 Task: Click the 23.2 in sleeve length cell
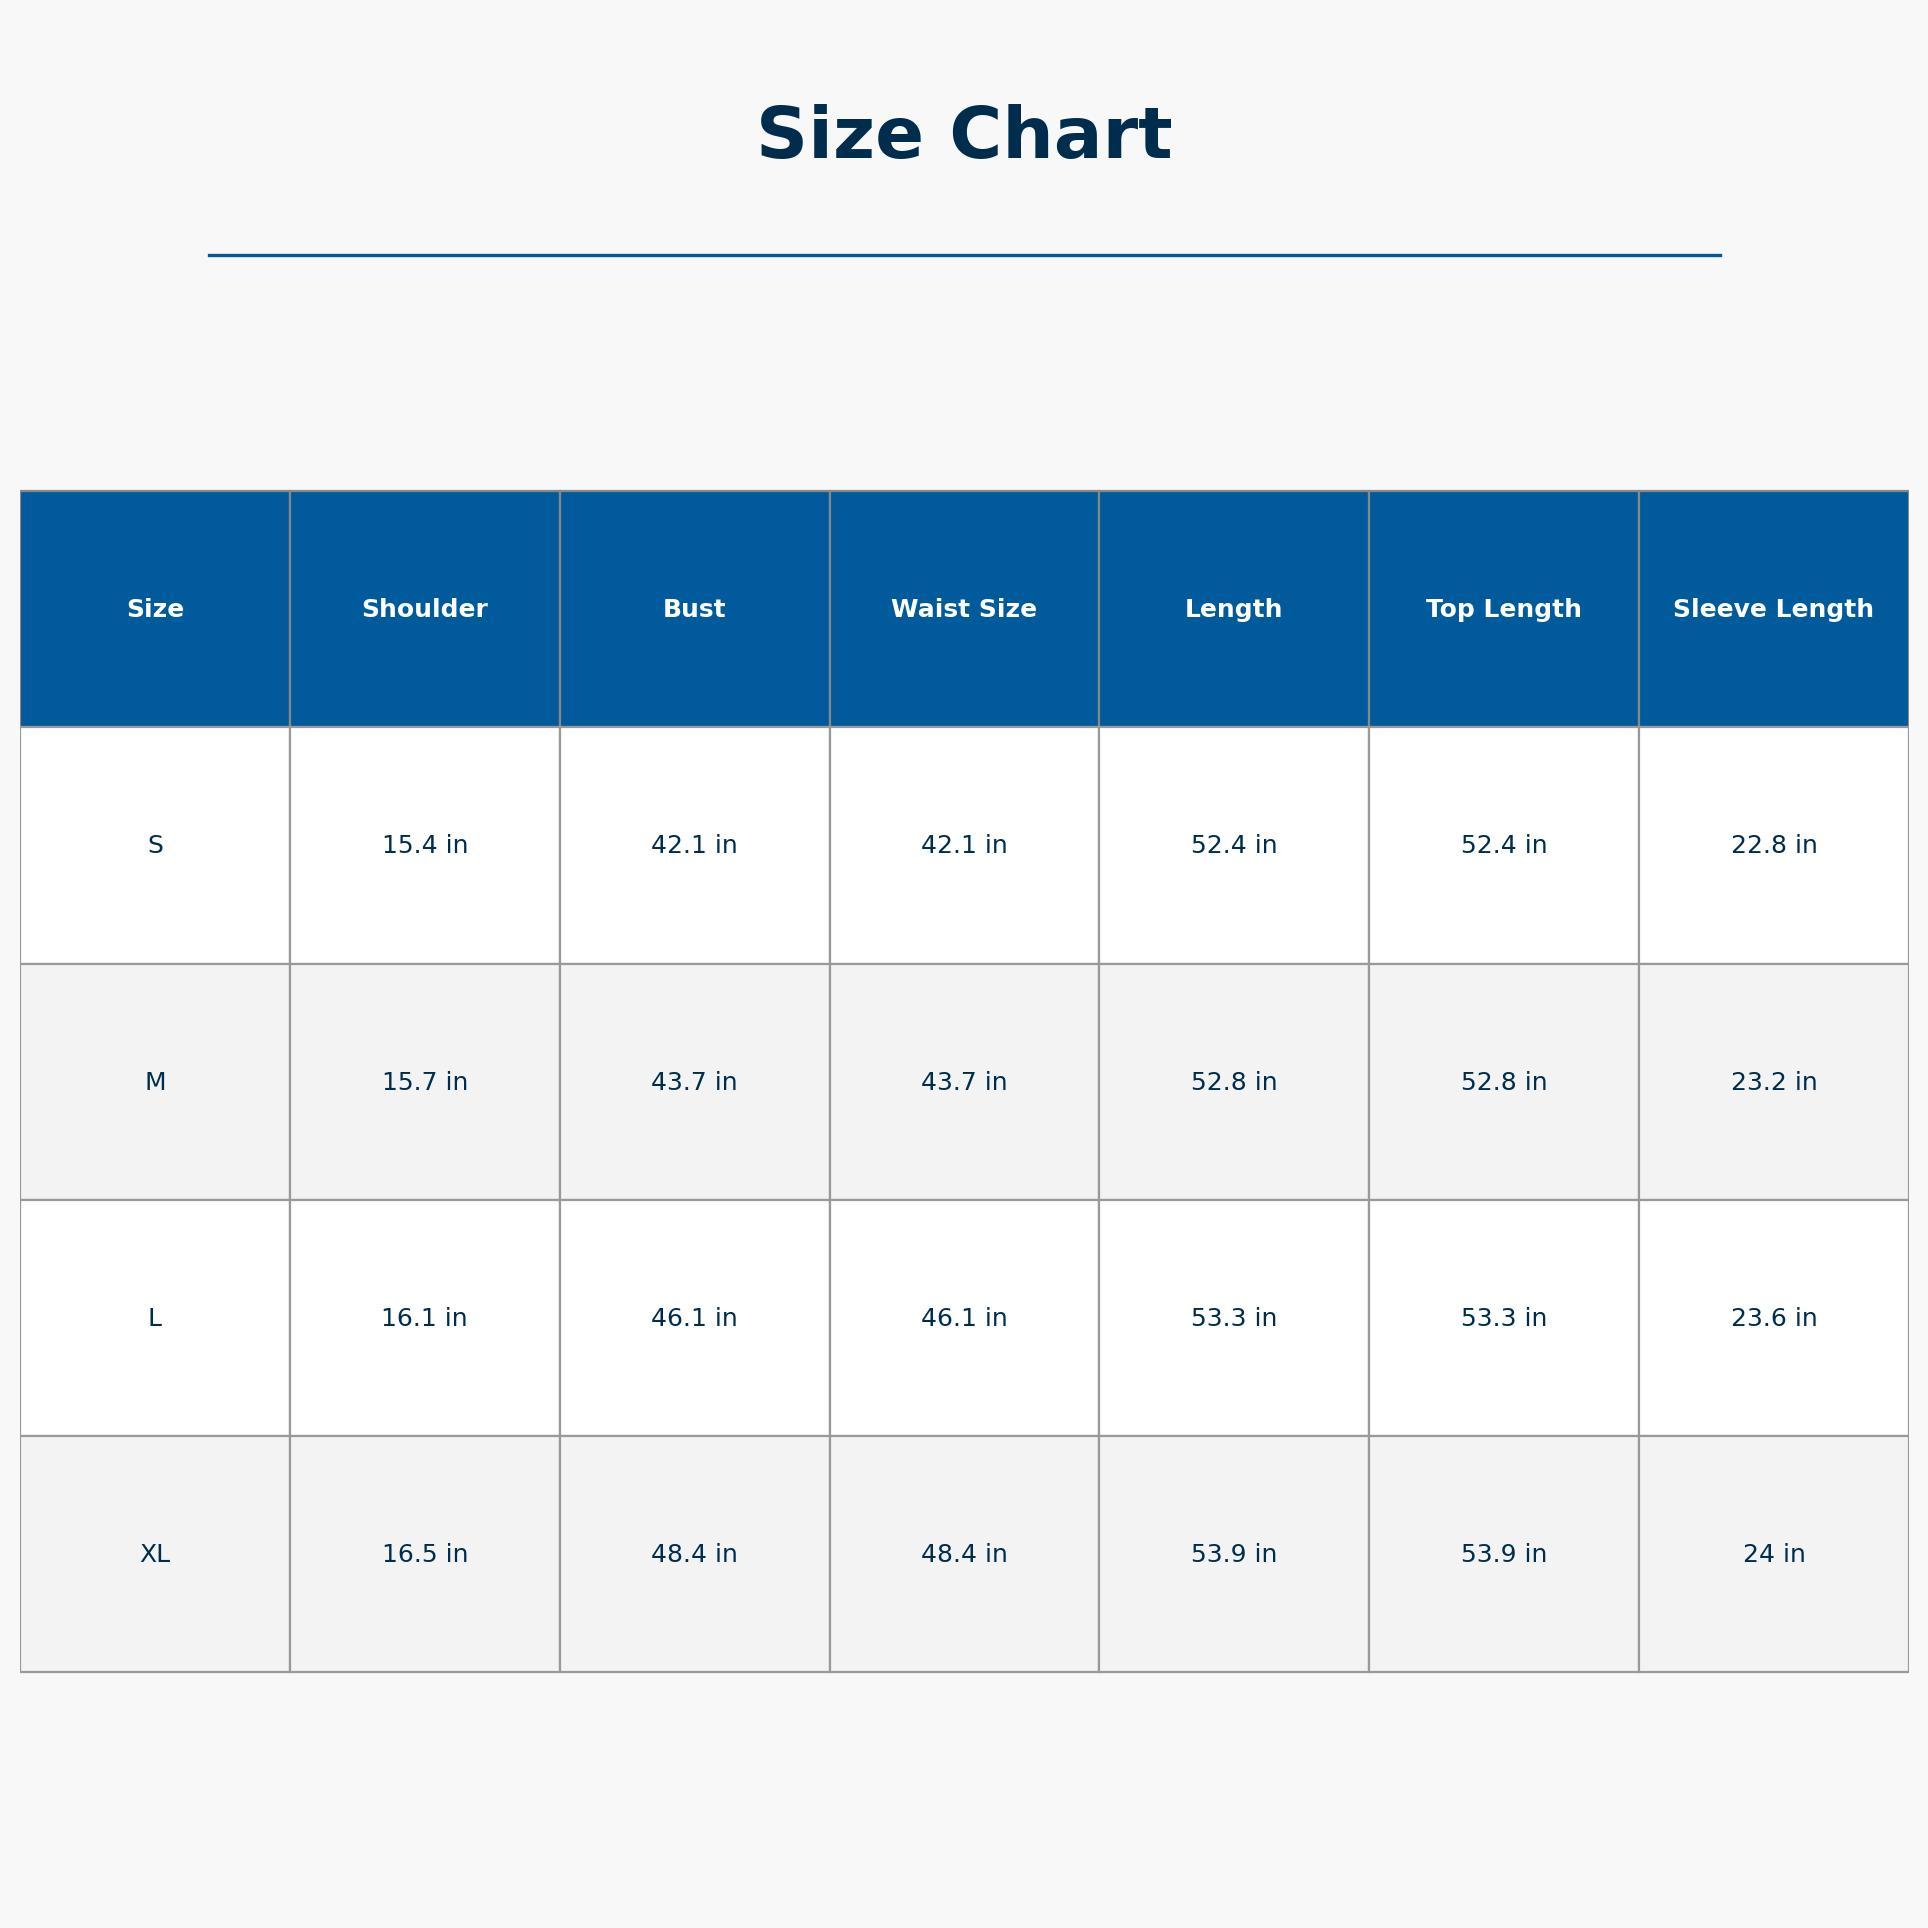point(1773,1082)
